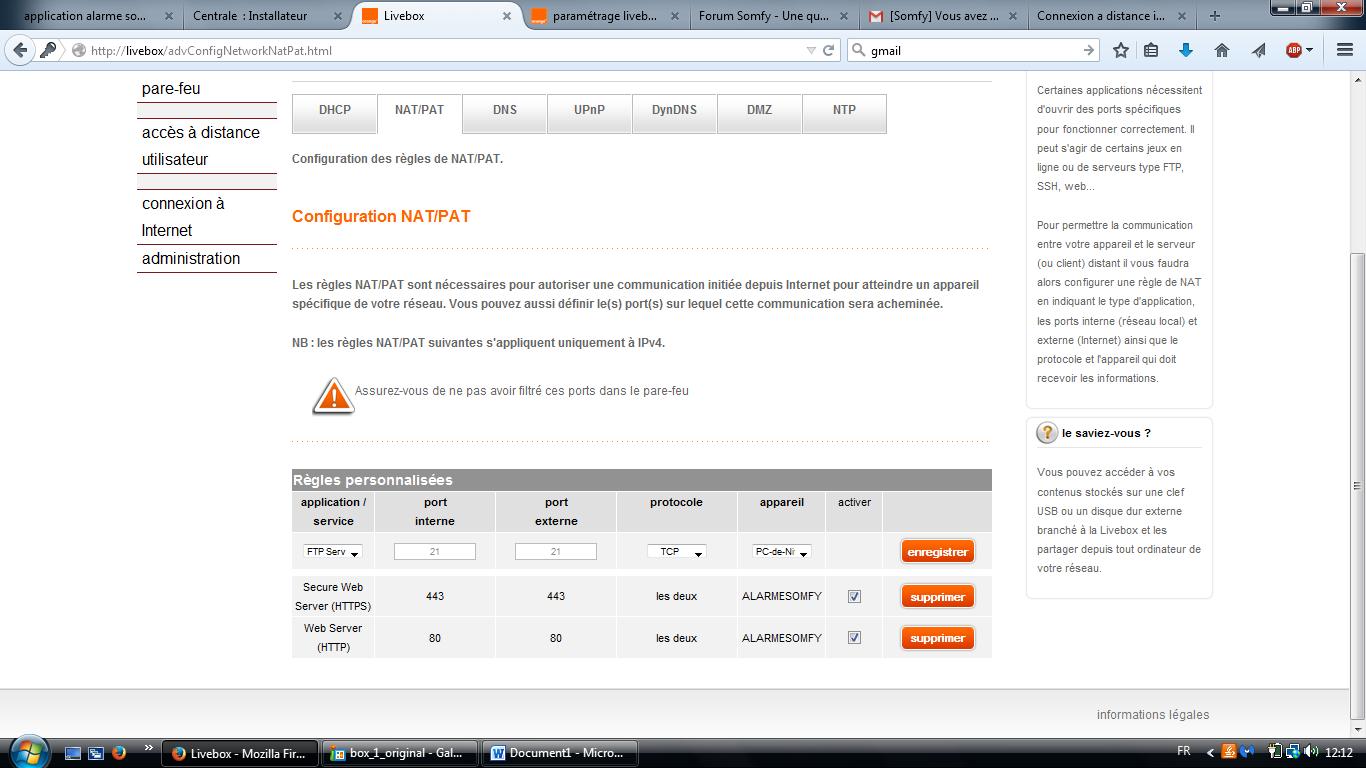Click the volume icon in system tray

click(1310, 752)
